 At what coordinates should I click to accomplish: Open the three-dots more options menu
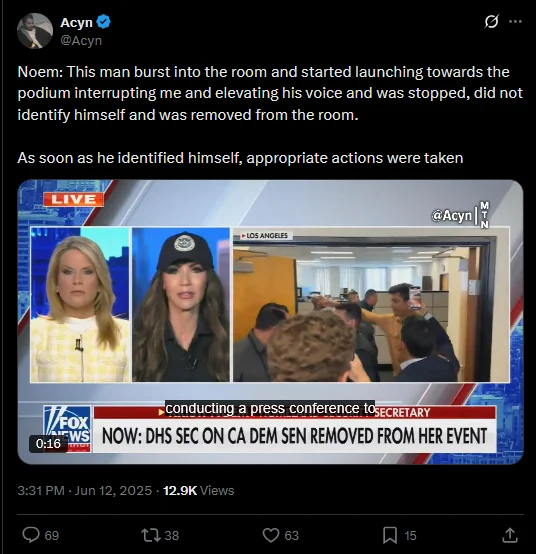[515, 22]
